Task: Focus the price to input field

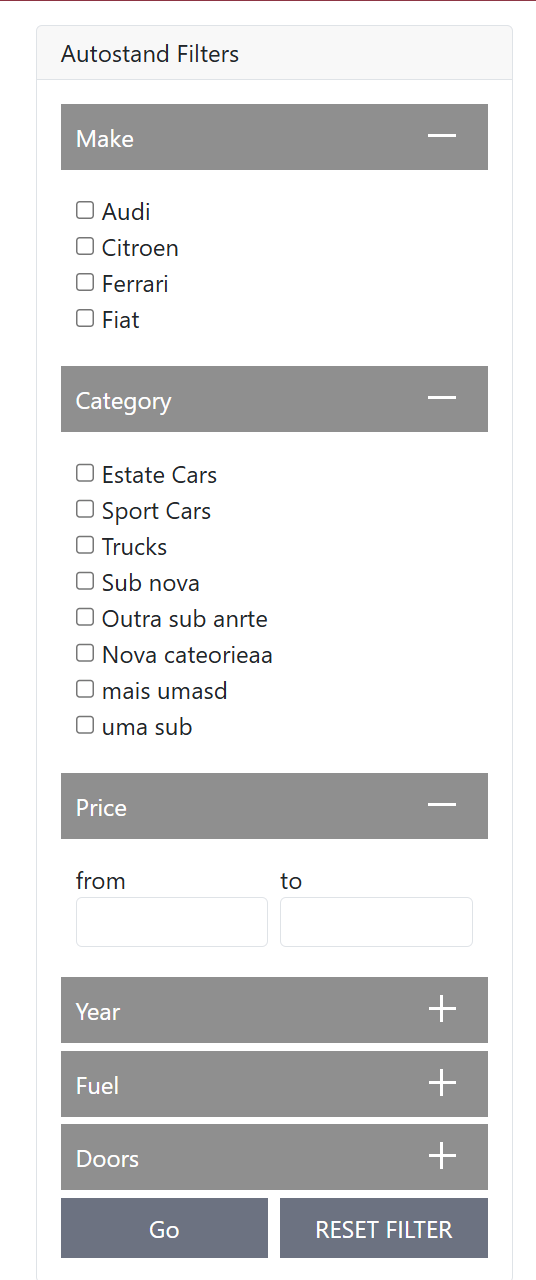Action: tap(376, 922)
